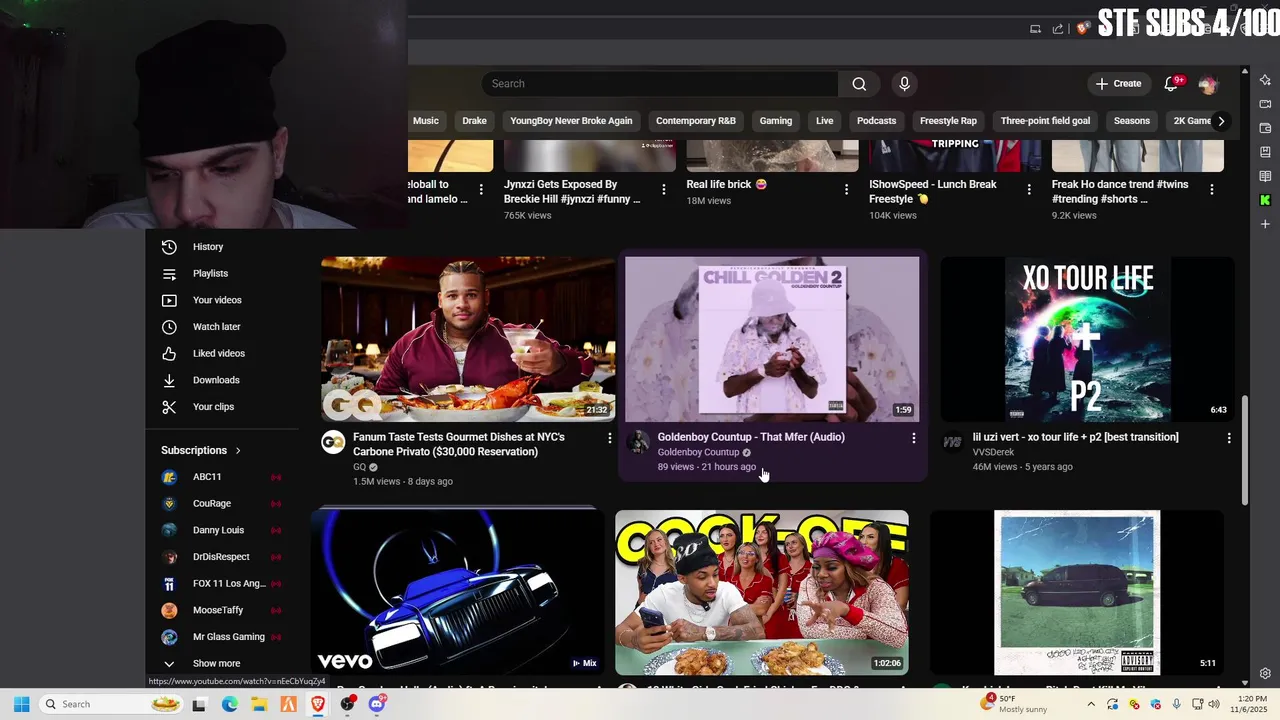Open options menu for Fanum Taste Tests video
Screen dimensions: 1280x720
609,438
